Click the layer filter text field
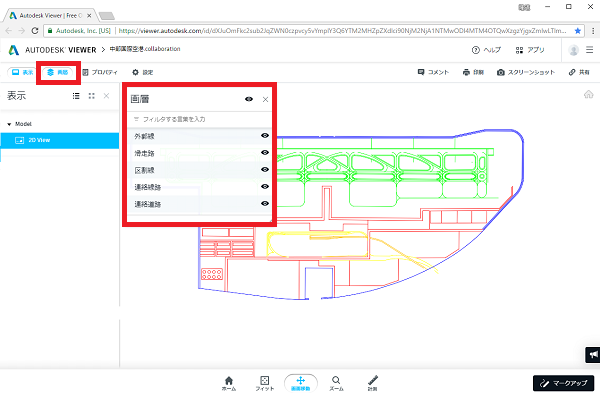 point(199,119)
